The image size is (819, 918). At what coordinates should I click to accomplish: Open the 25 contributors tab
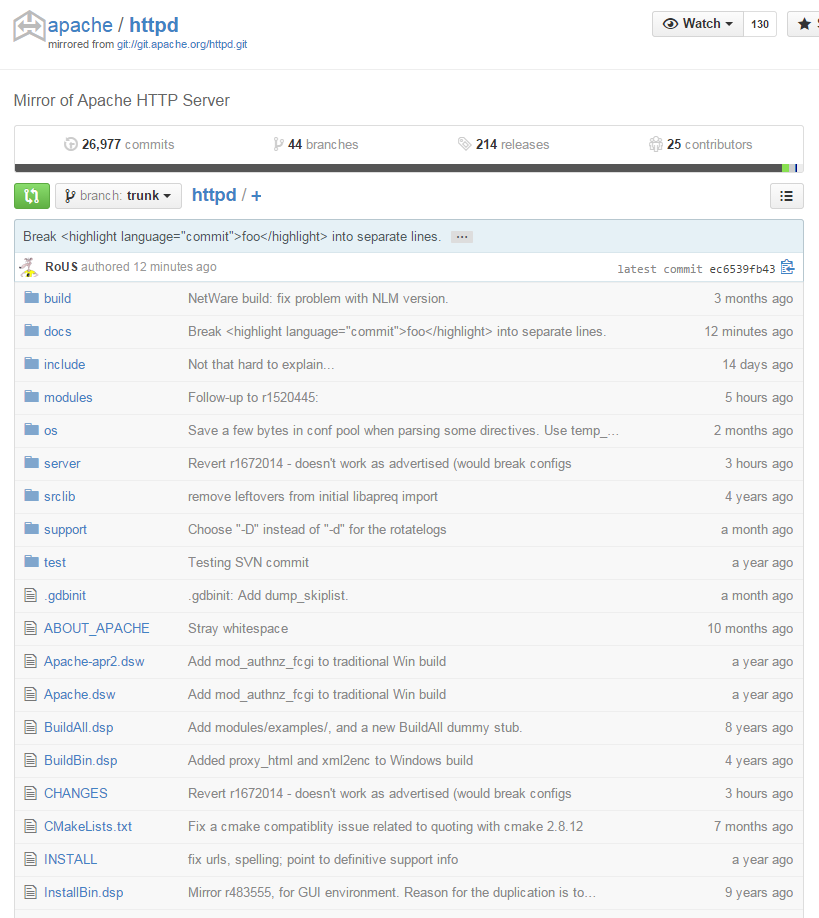point(700,144)
